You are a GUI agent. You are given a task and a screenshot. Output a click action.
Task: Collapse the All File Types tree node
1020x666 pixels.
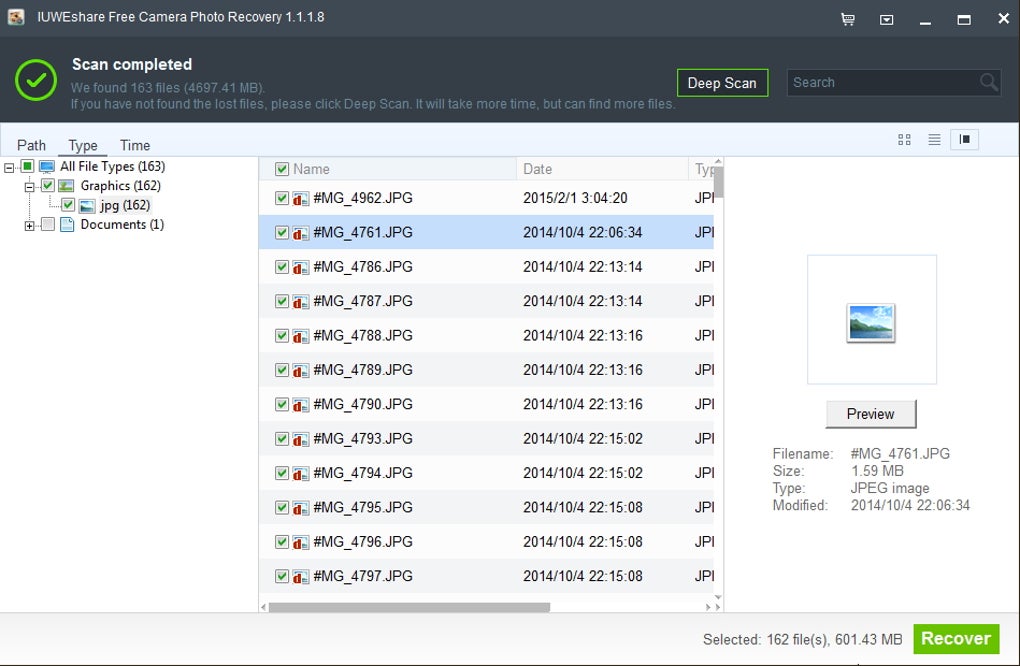pyautogui.click(x=9, y=167)
